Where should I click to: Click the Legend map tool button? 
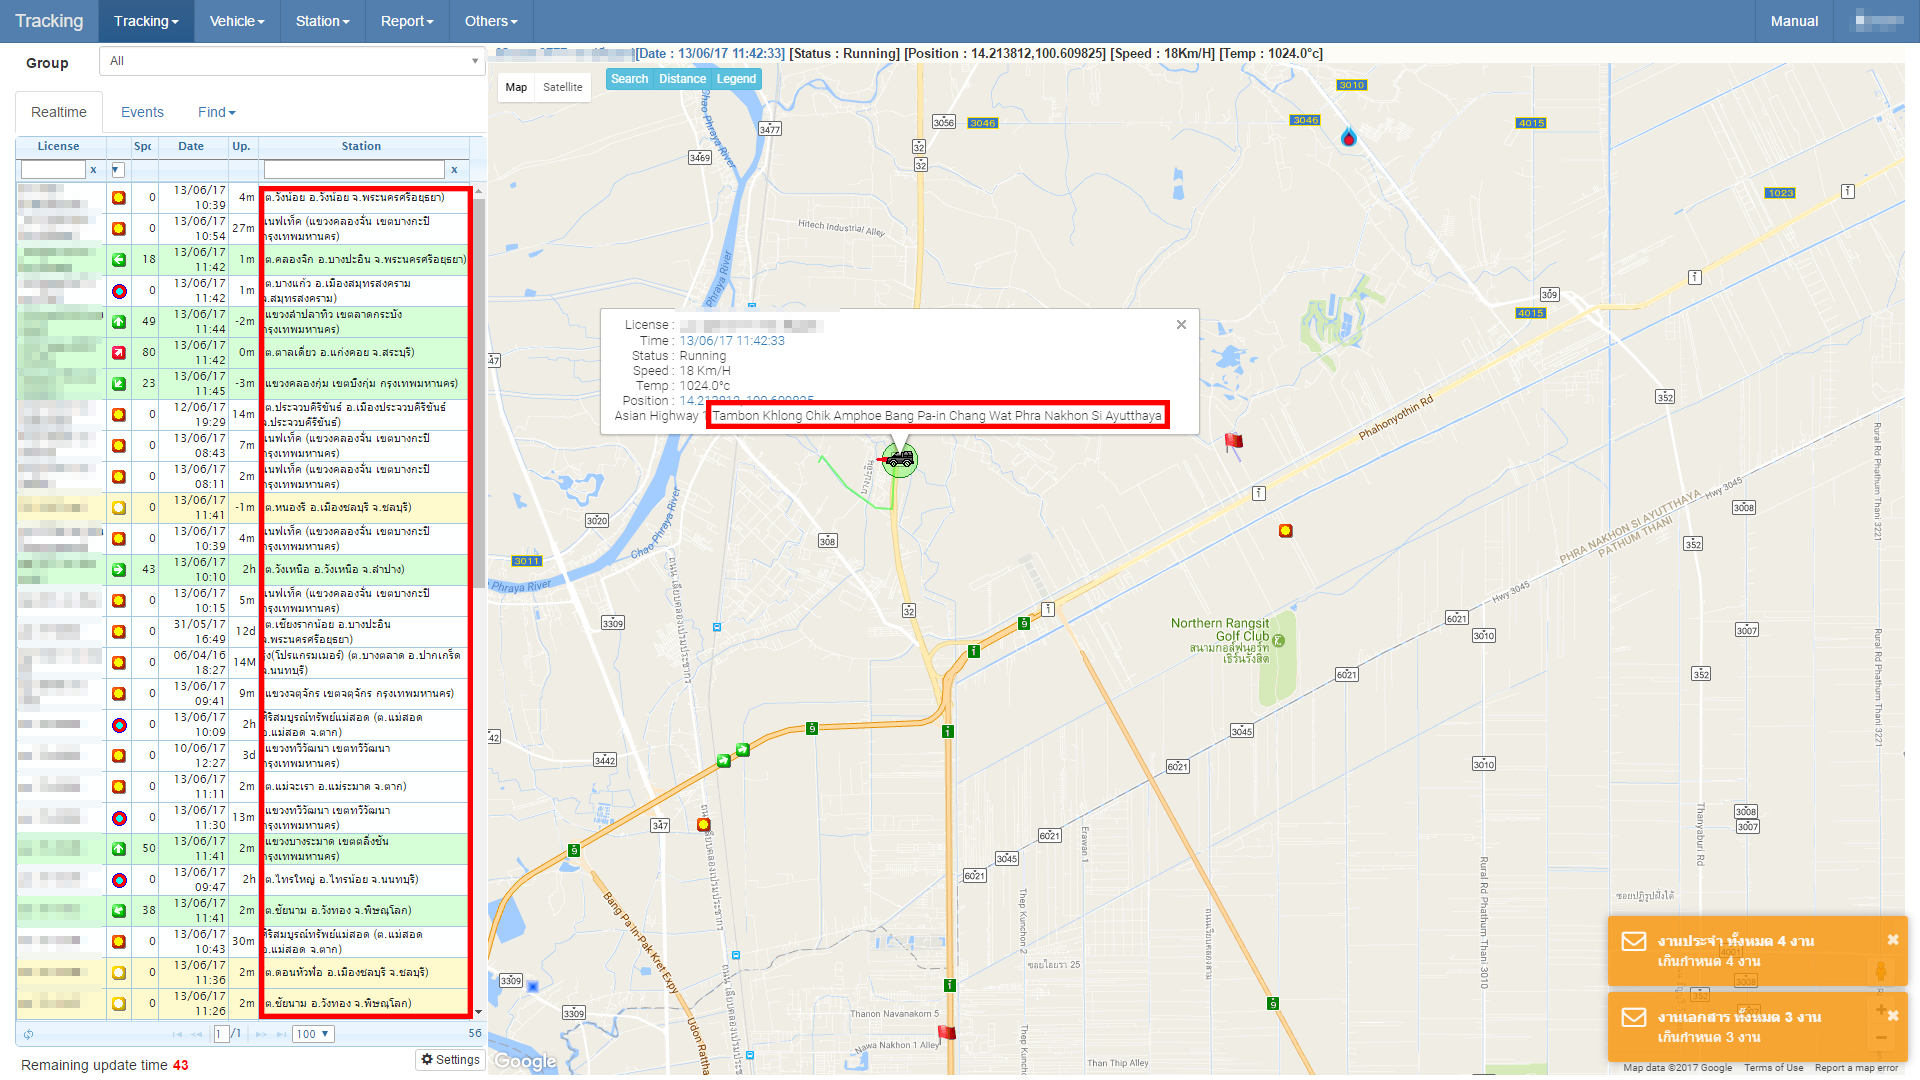pos(736,79)
